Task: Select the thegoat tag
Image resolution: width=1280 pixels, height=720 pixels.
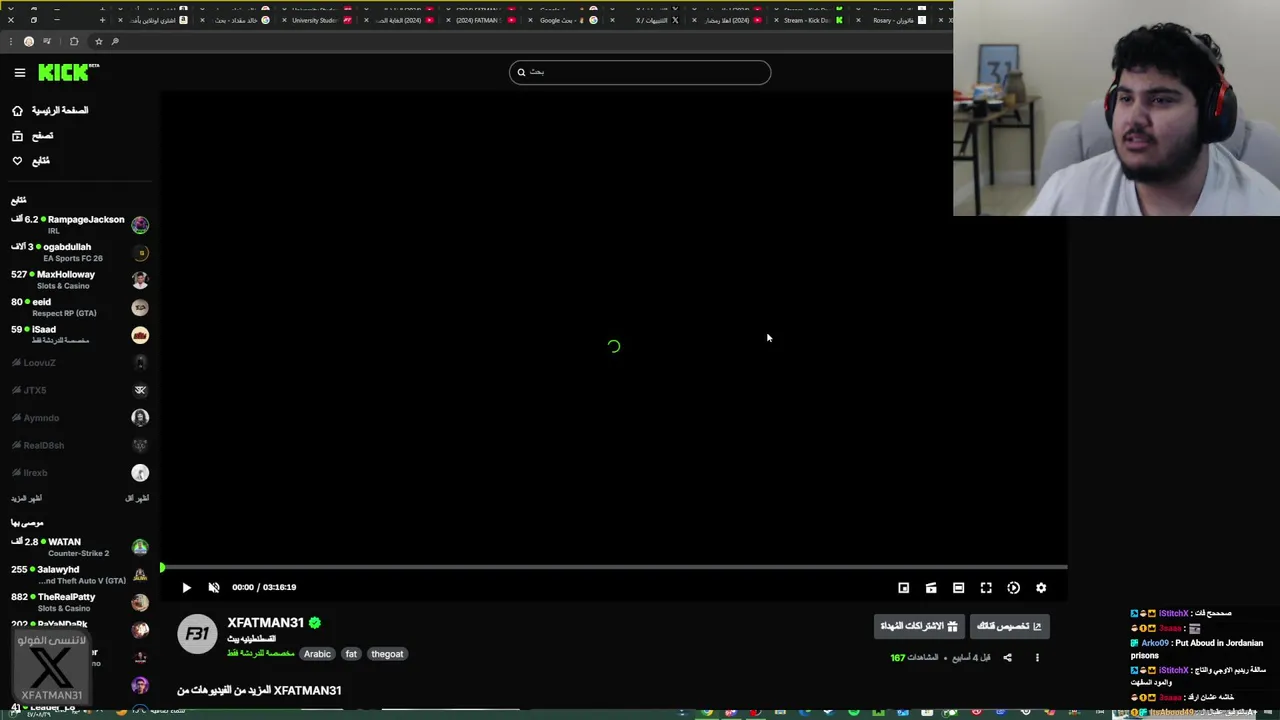Action: 387,654
